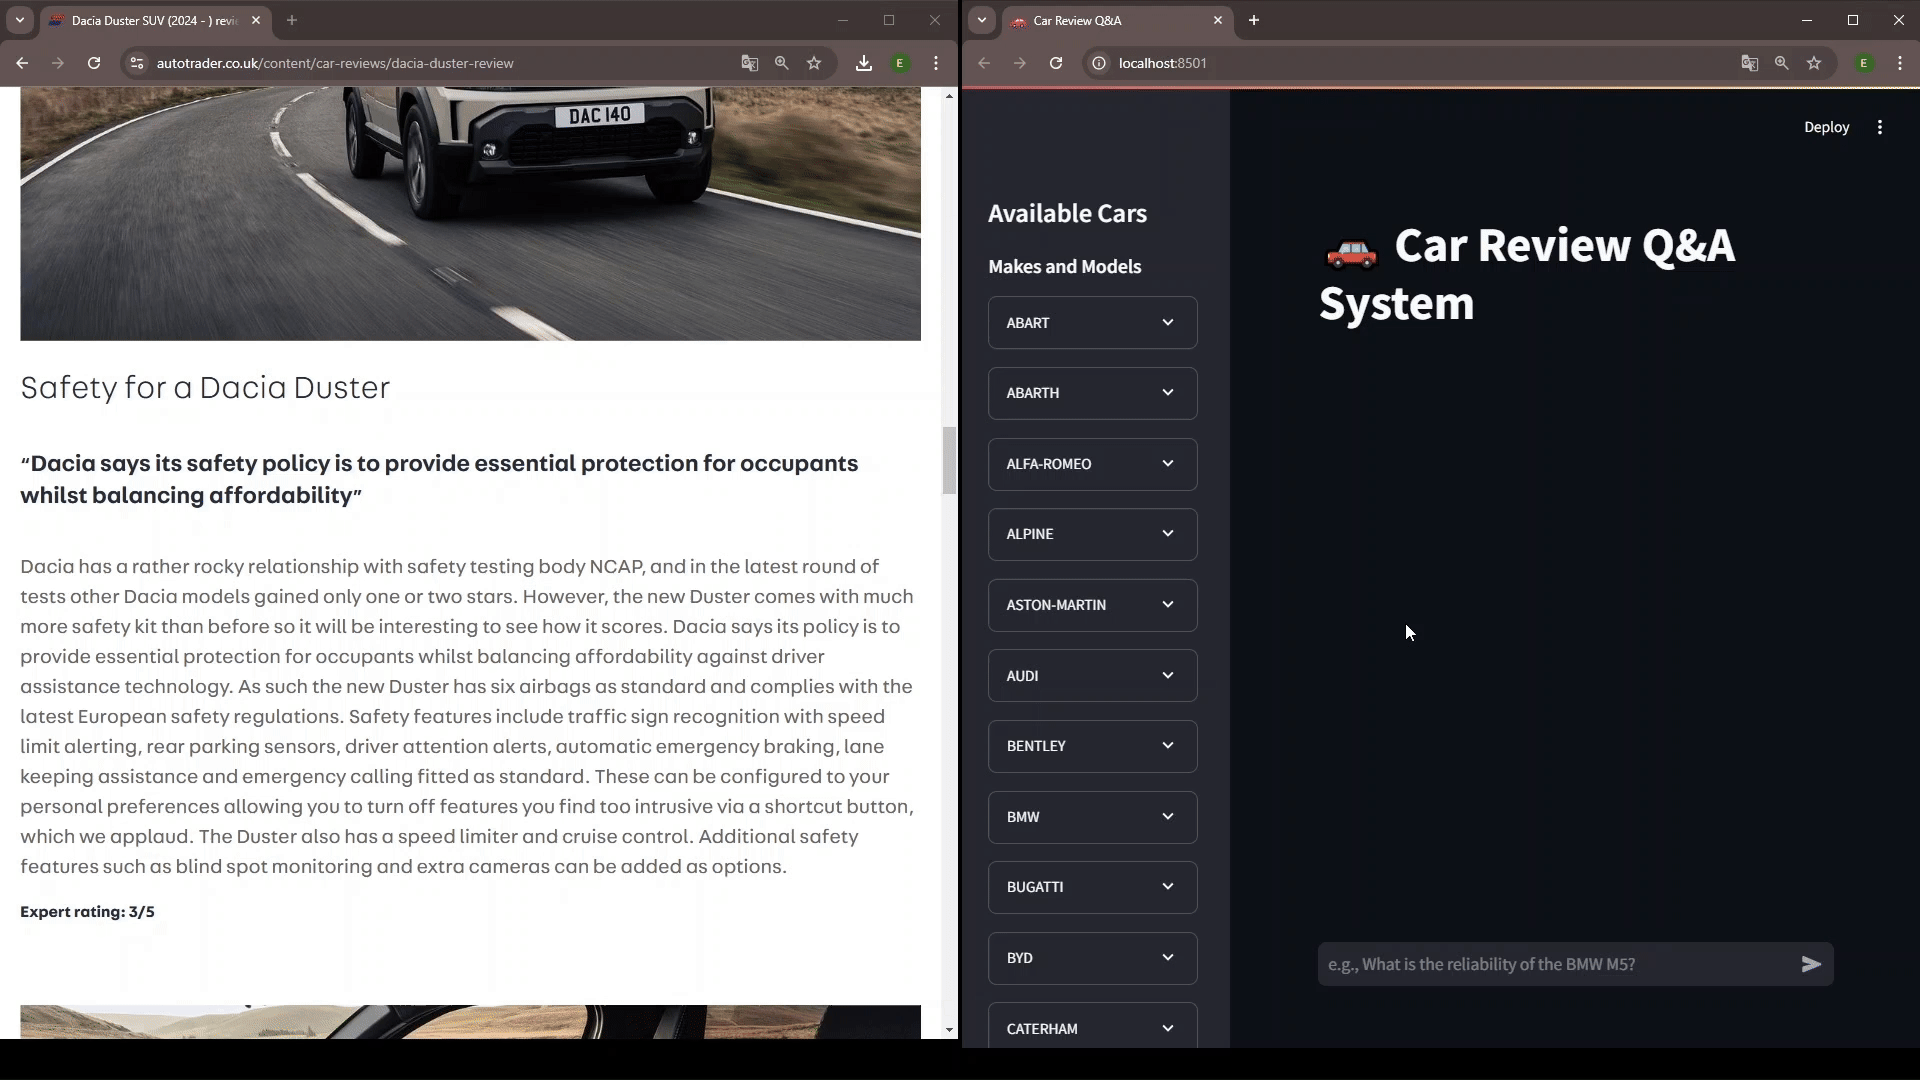The height and width of the screenshot is (1080, 1920).
Task: Close the Dacia Duster SUV tab
Action: pyautogui.click(x=256, y=20)
